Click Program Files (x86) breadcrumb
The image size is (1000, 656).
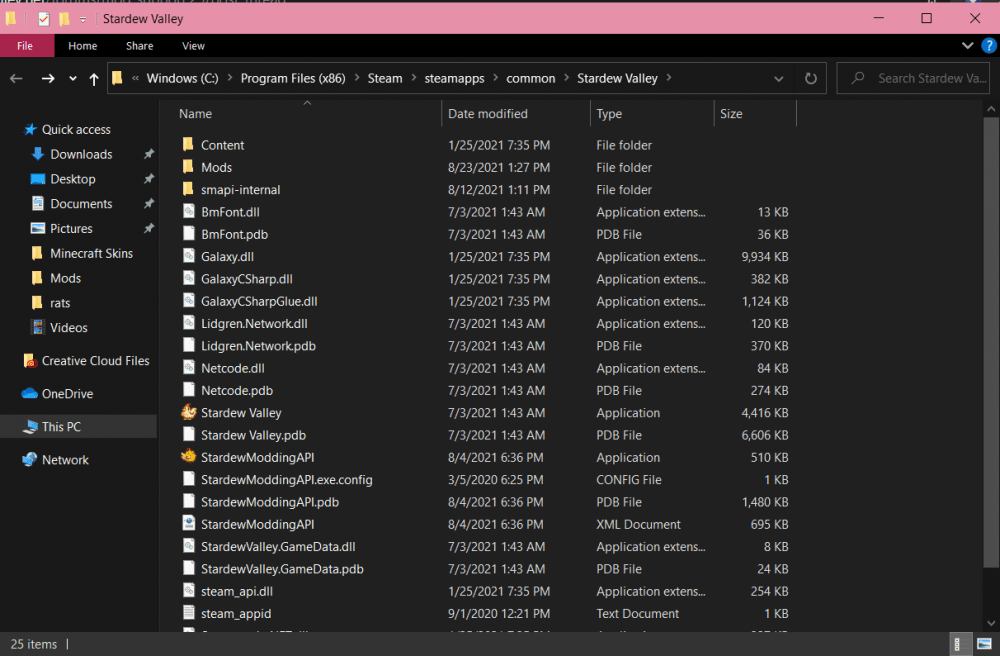[293, 78]
